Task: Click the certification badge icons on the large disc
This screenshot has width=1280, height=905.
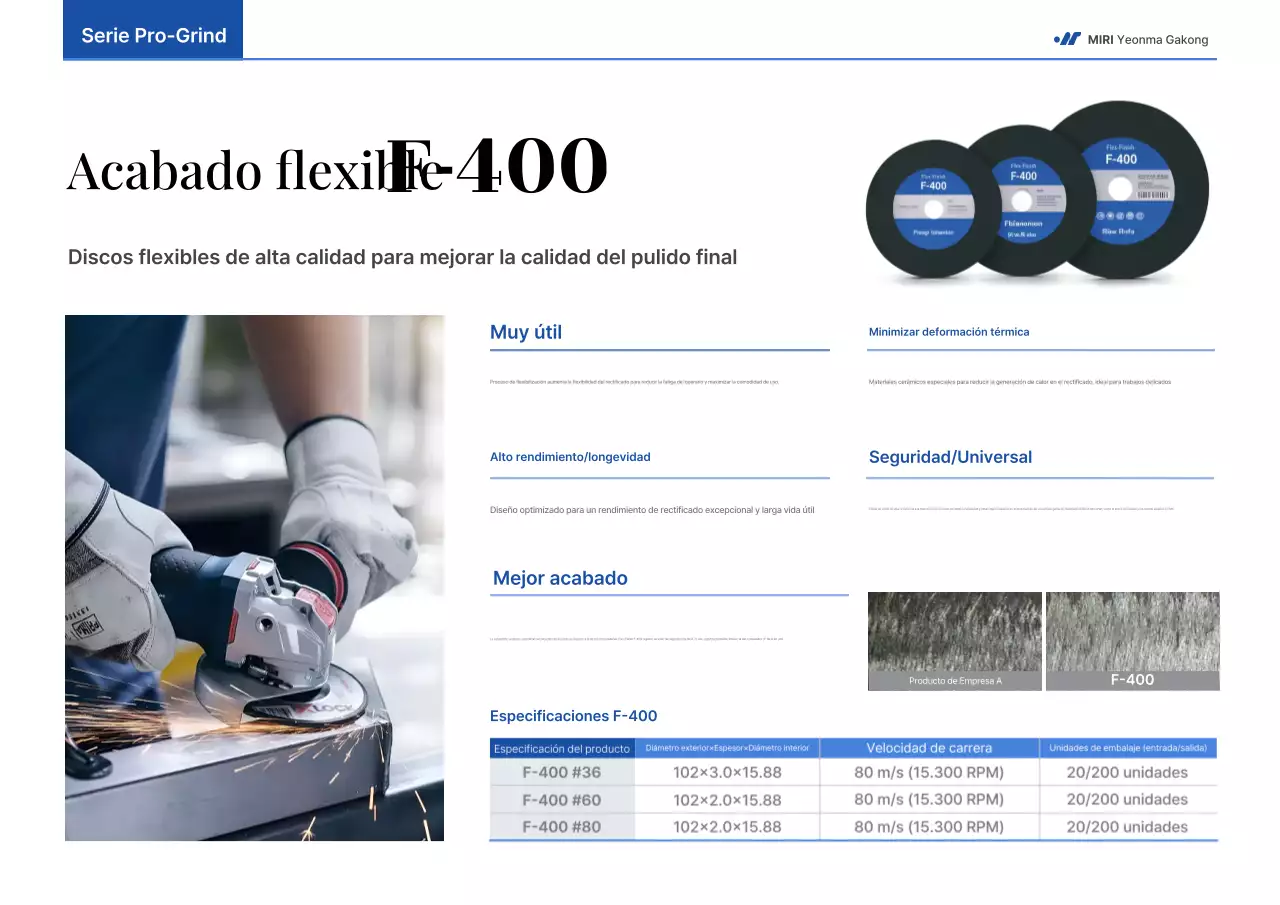Action: pos(1120,217)
